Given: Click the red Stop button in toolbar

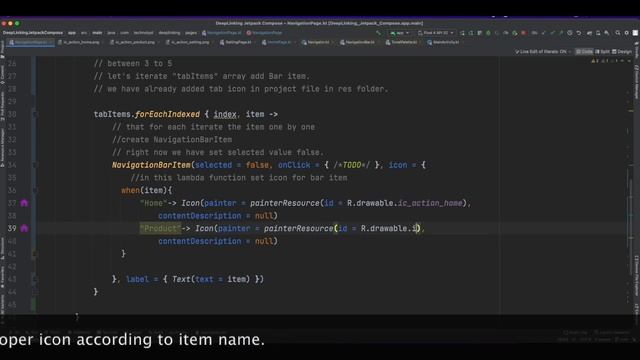Looking at the screenshot, I should 524,33.
